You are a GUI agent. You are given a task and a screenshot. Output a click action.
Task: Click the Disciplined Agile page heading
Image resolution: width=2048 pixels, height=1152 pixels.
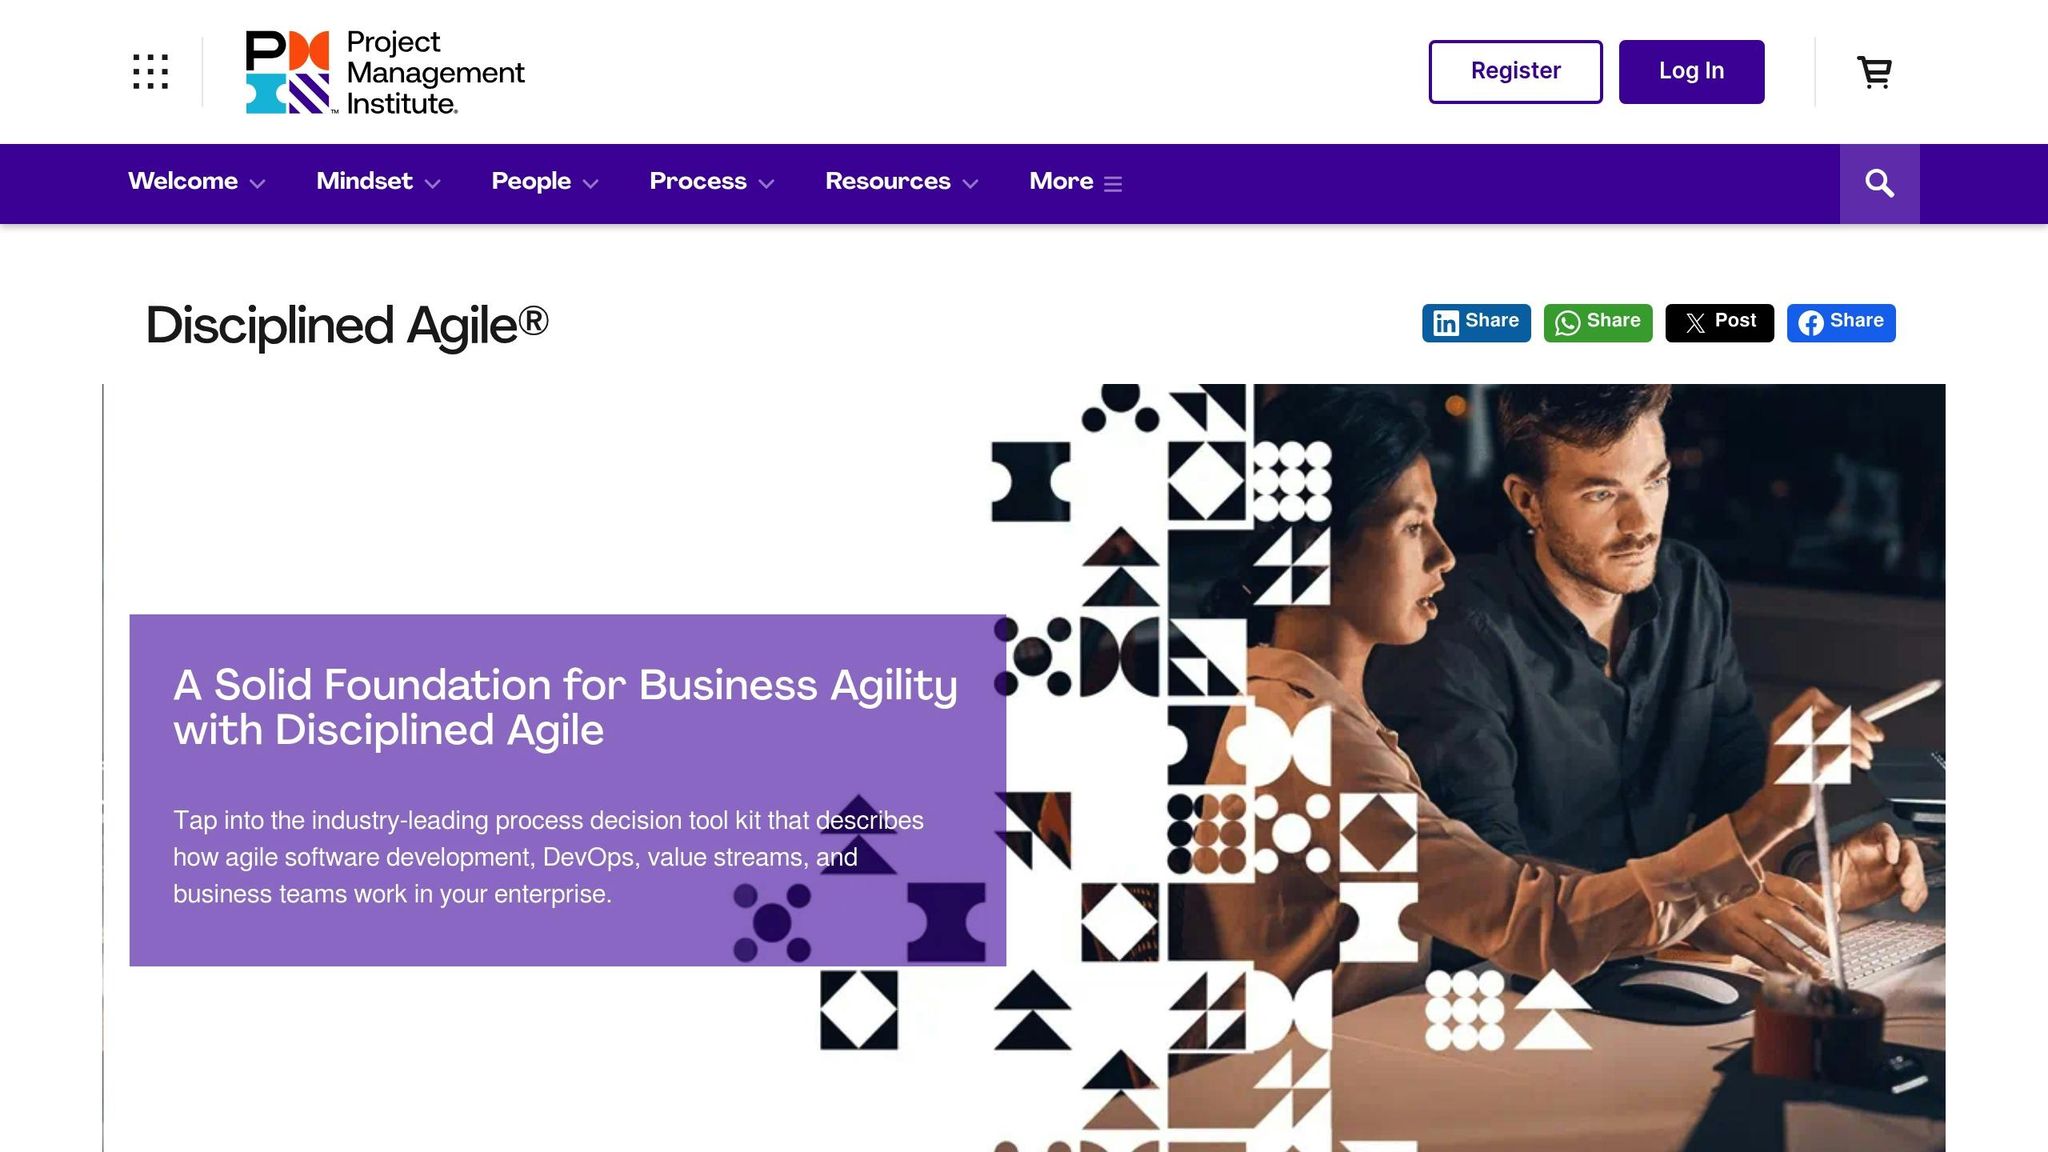[347, 326]
